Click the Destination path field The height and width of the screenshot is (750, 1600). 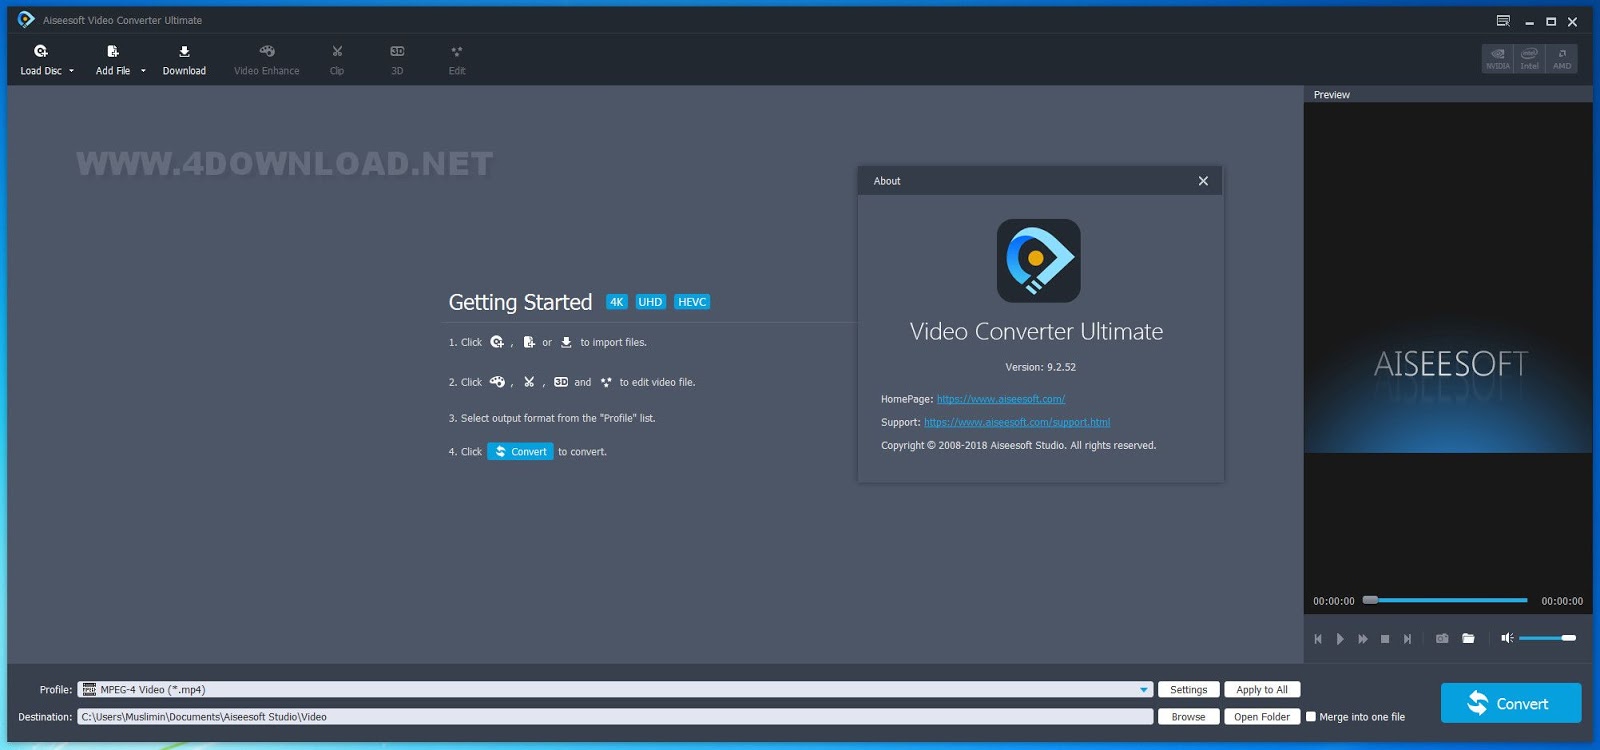click(615, 717)
